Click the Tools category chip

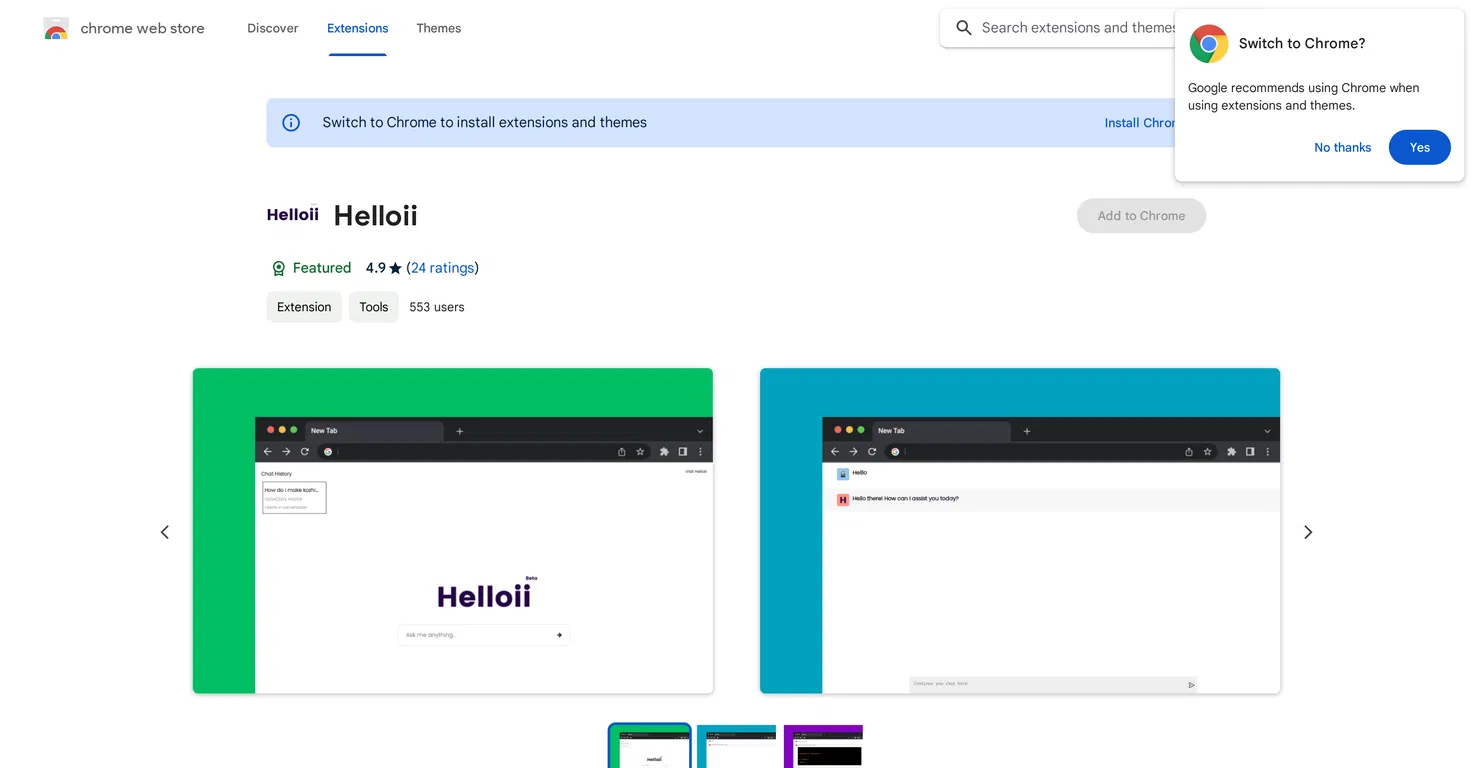pos(374,307)
